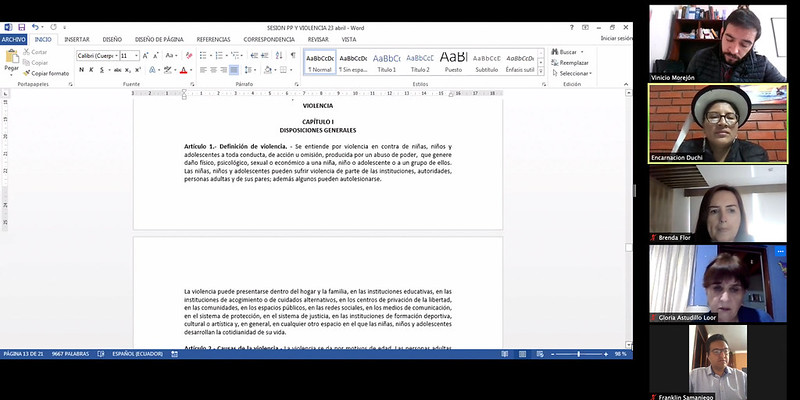
Task: Apply the text highlight color
Action: (x=167, y=70)
